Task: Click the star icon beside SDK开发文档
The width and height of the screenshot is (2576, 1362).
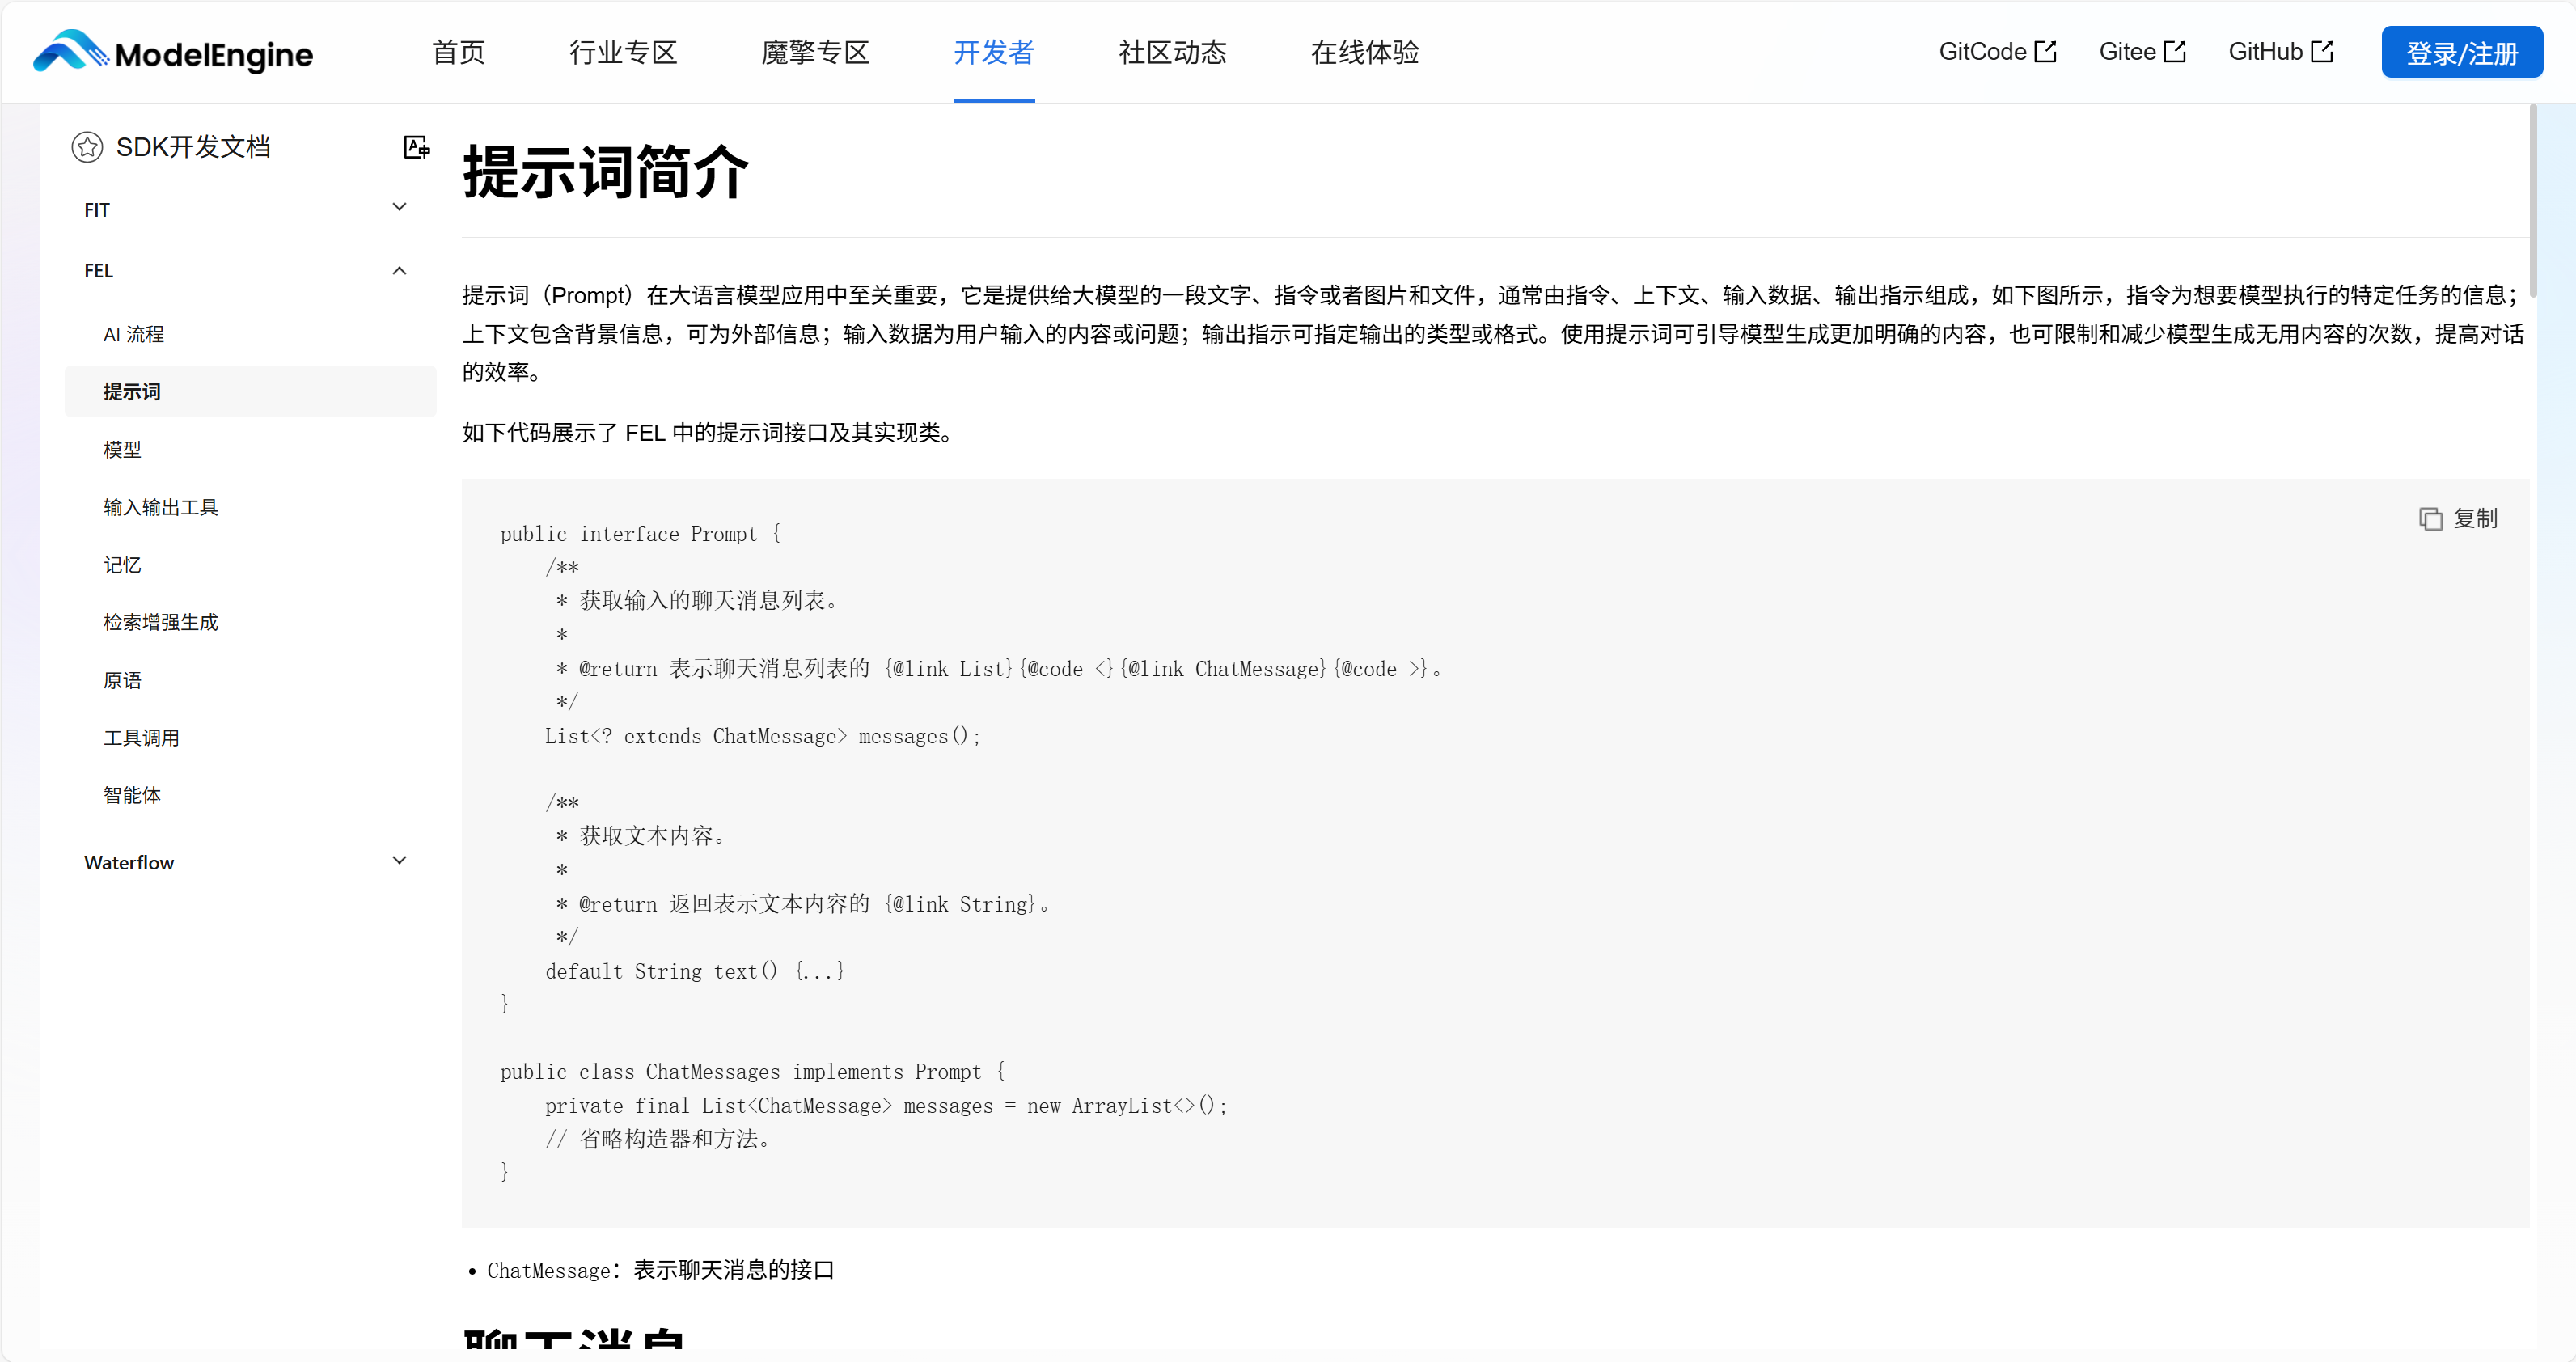Action: (x=87, y=146)
